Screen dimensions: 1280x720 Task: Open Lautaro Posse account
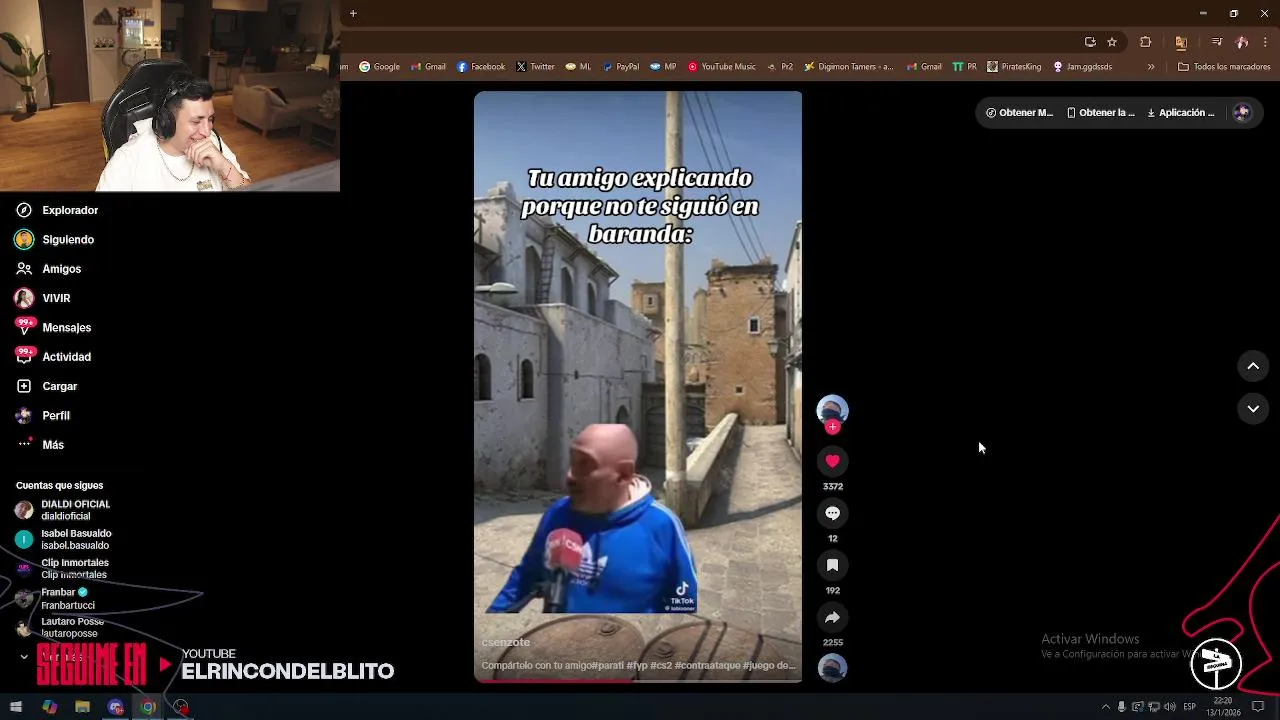coord(59,627)
